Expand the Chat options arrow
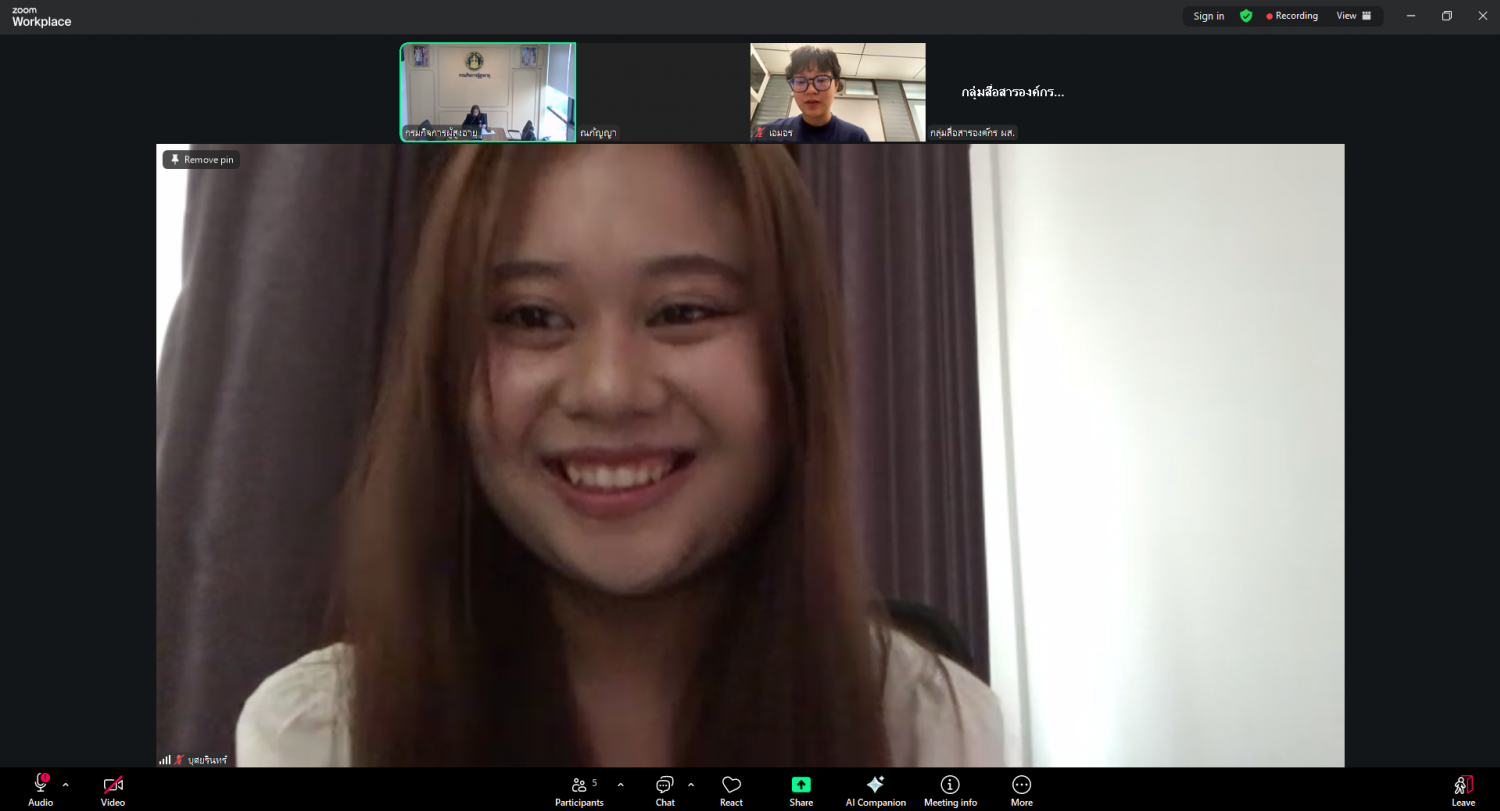 [691, 785]
